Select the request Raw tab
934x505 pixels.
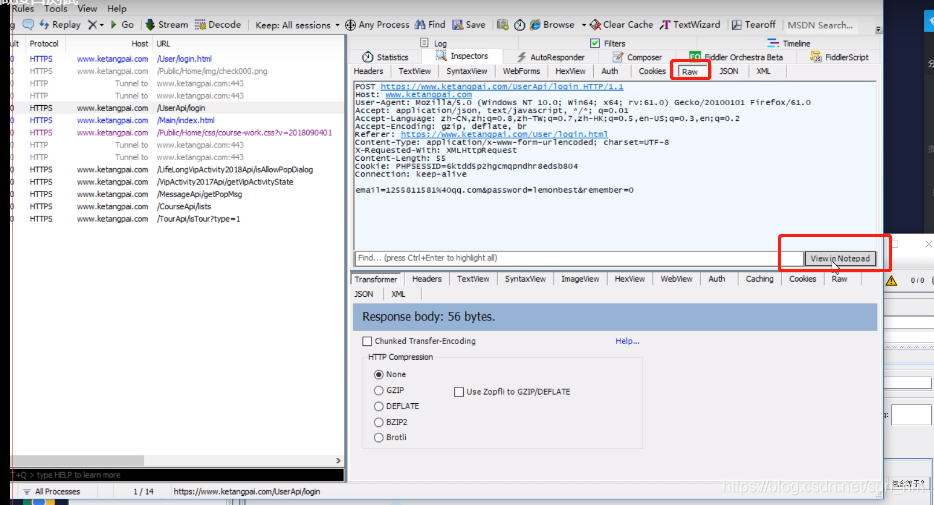(690, 71)
